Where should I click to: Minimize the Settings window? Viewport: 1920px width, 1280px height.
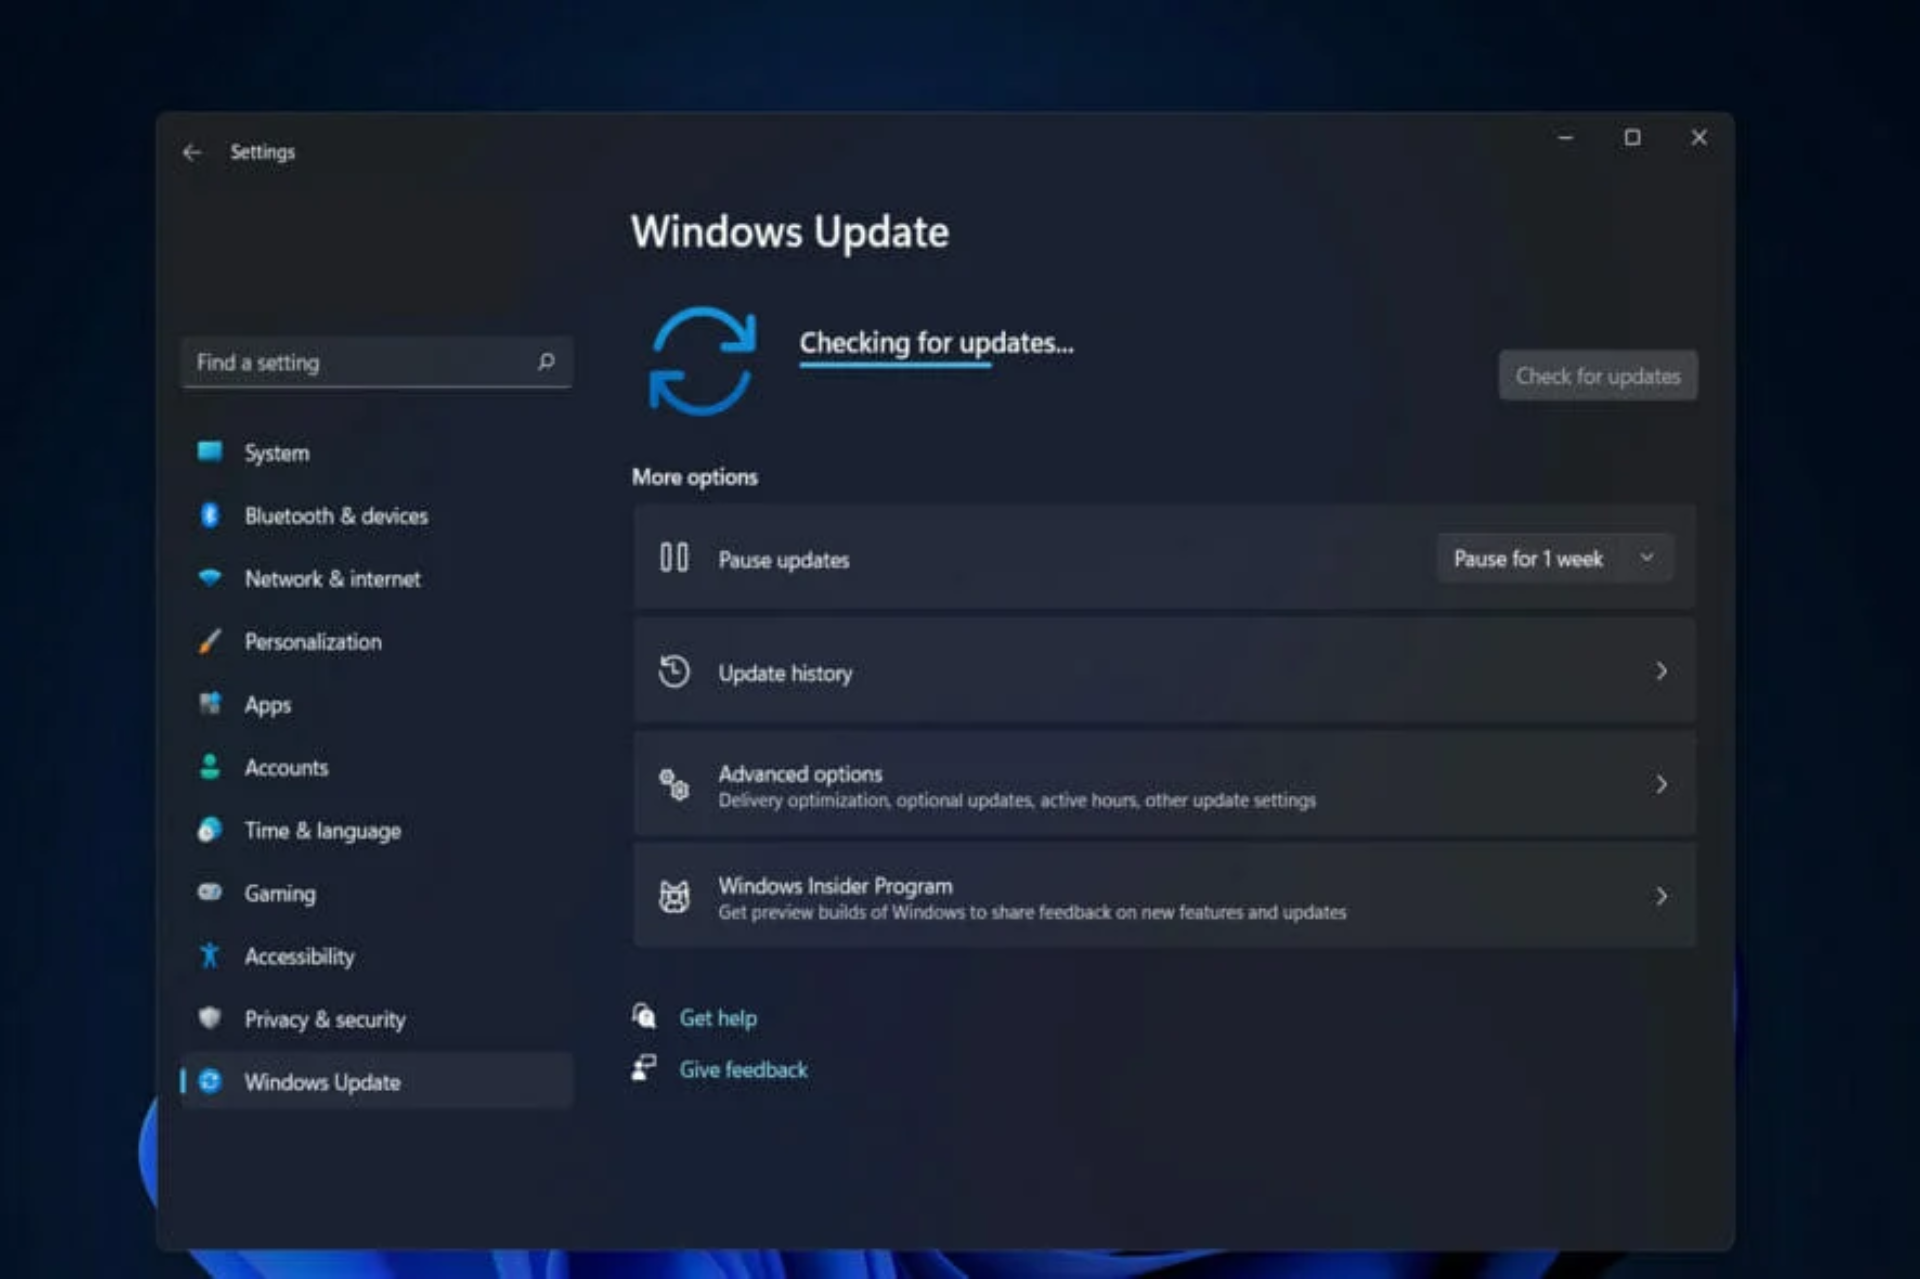[x=1566, y=138]
